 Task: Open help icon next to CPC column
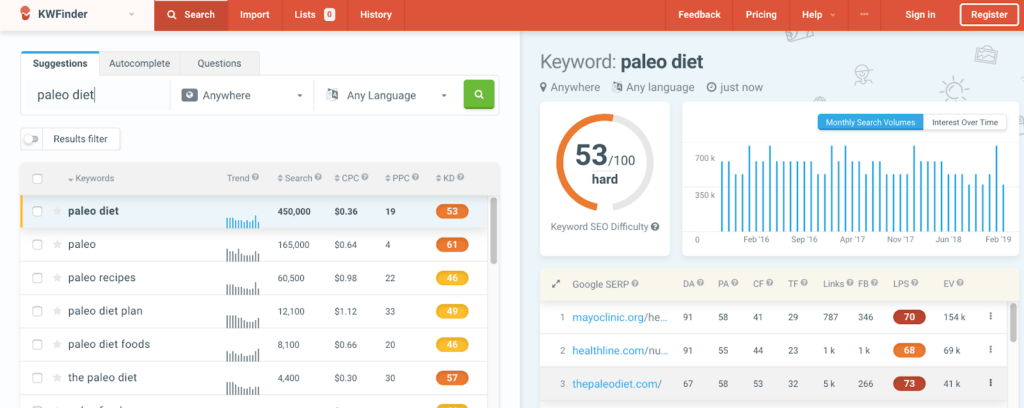point(364,178)
